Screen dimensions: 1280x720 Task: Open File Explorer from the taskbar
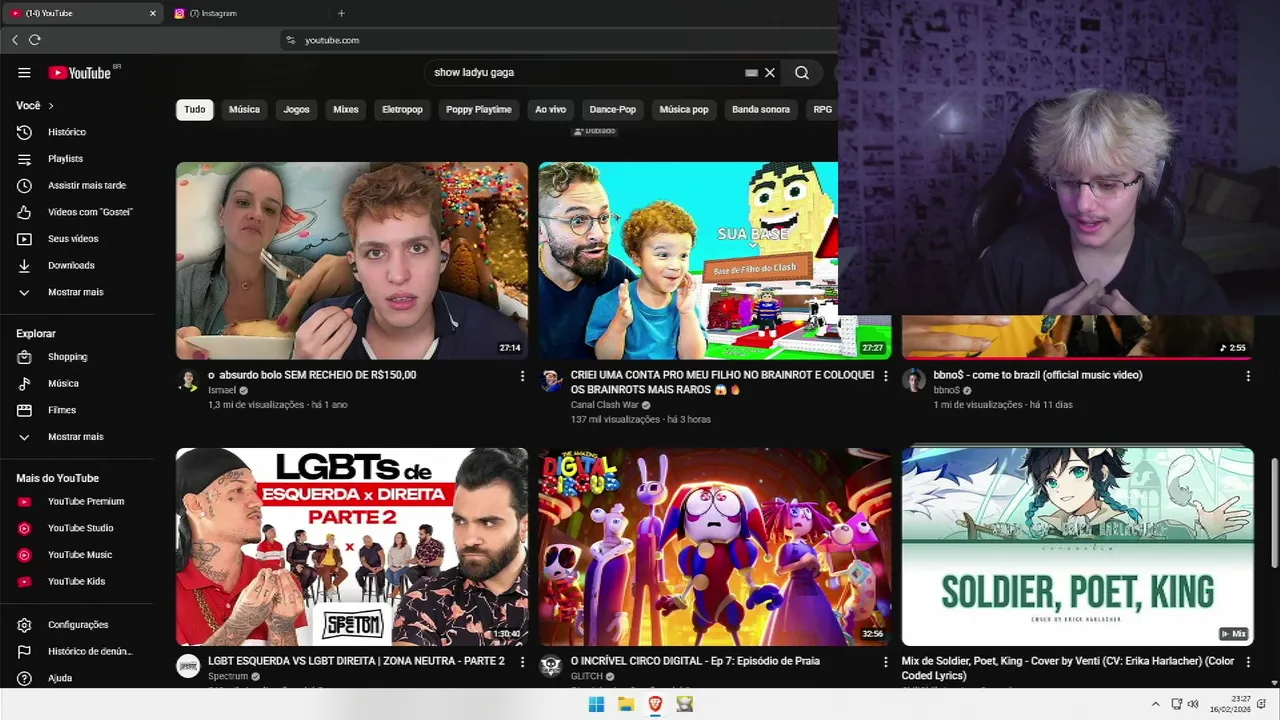(x=626, y=704)
